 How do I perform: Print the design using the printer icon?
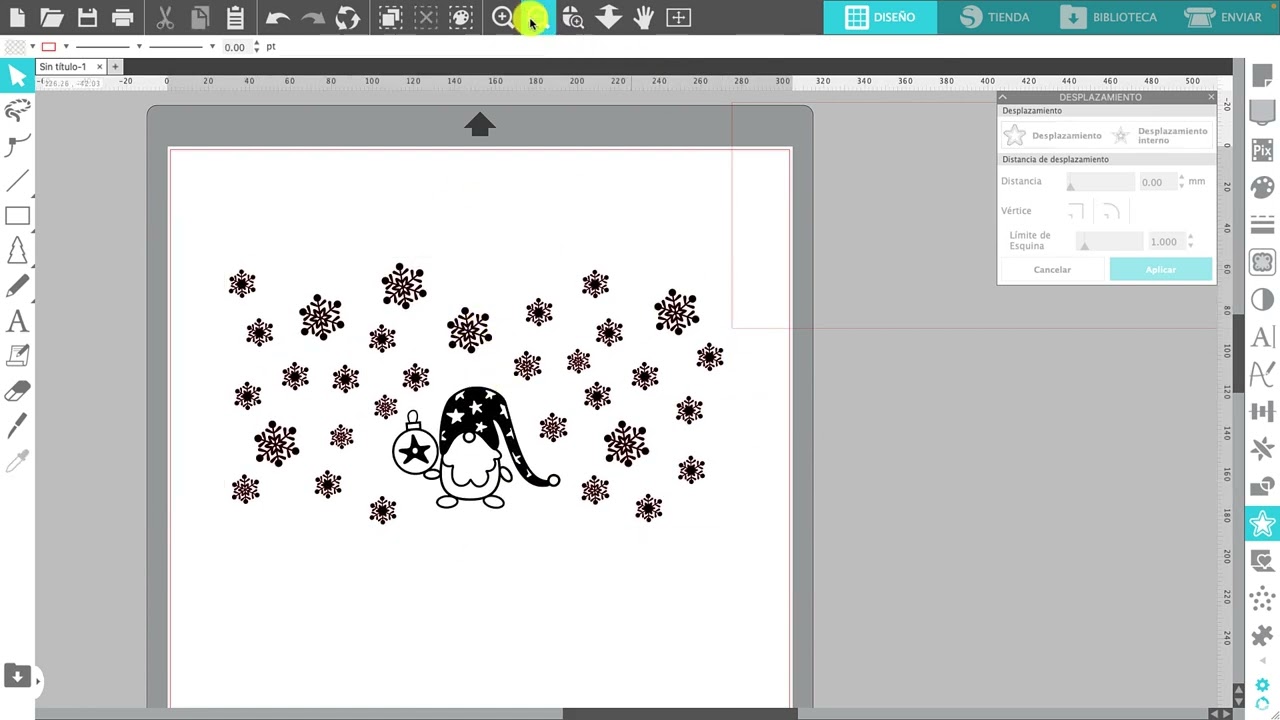tap(122, 17)
